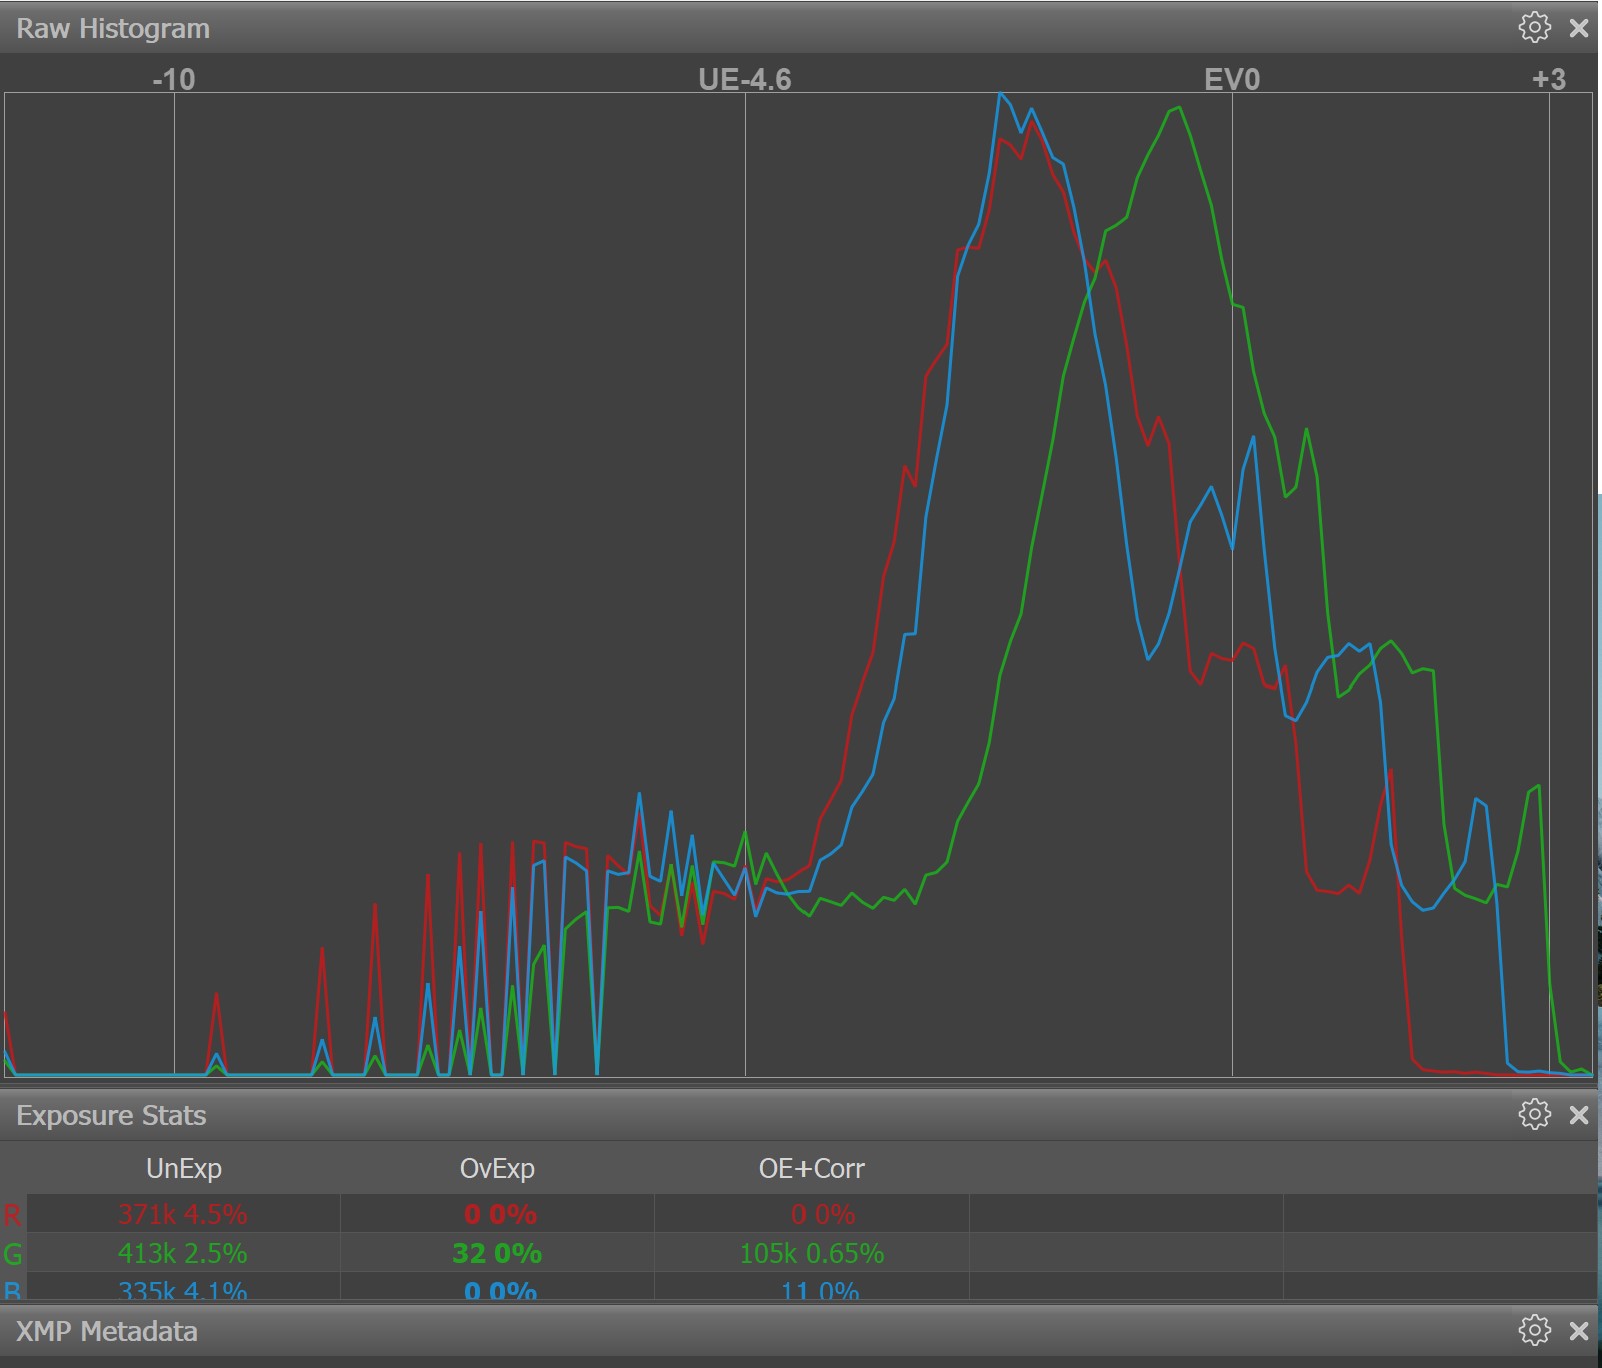This screenshot has height=1368, width=1602.
Task: Close the Raw Histogram panel
Action: pyautogui.click(x=1579, y=28)
